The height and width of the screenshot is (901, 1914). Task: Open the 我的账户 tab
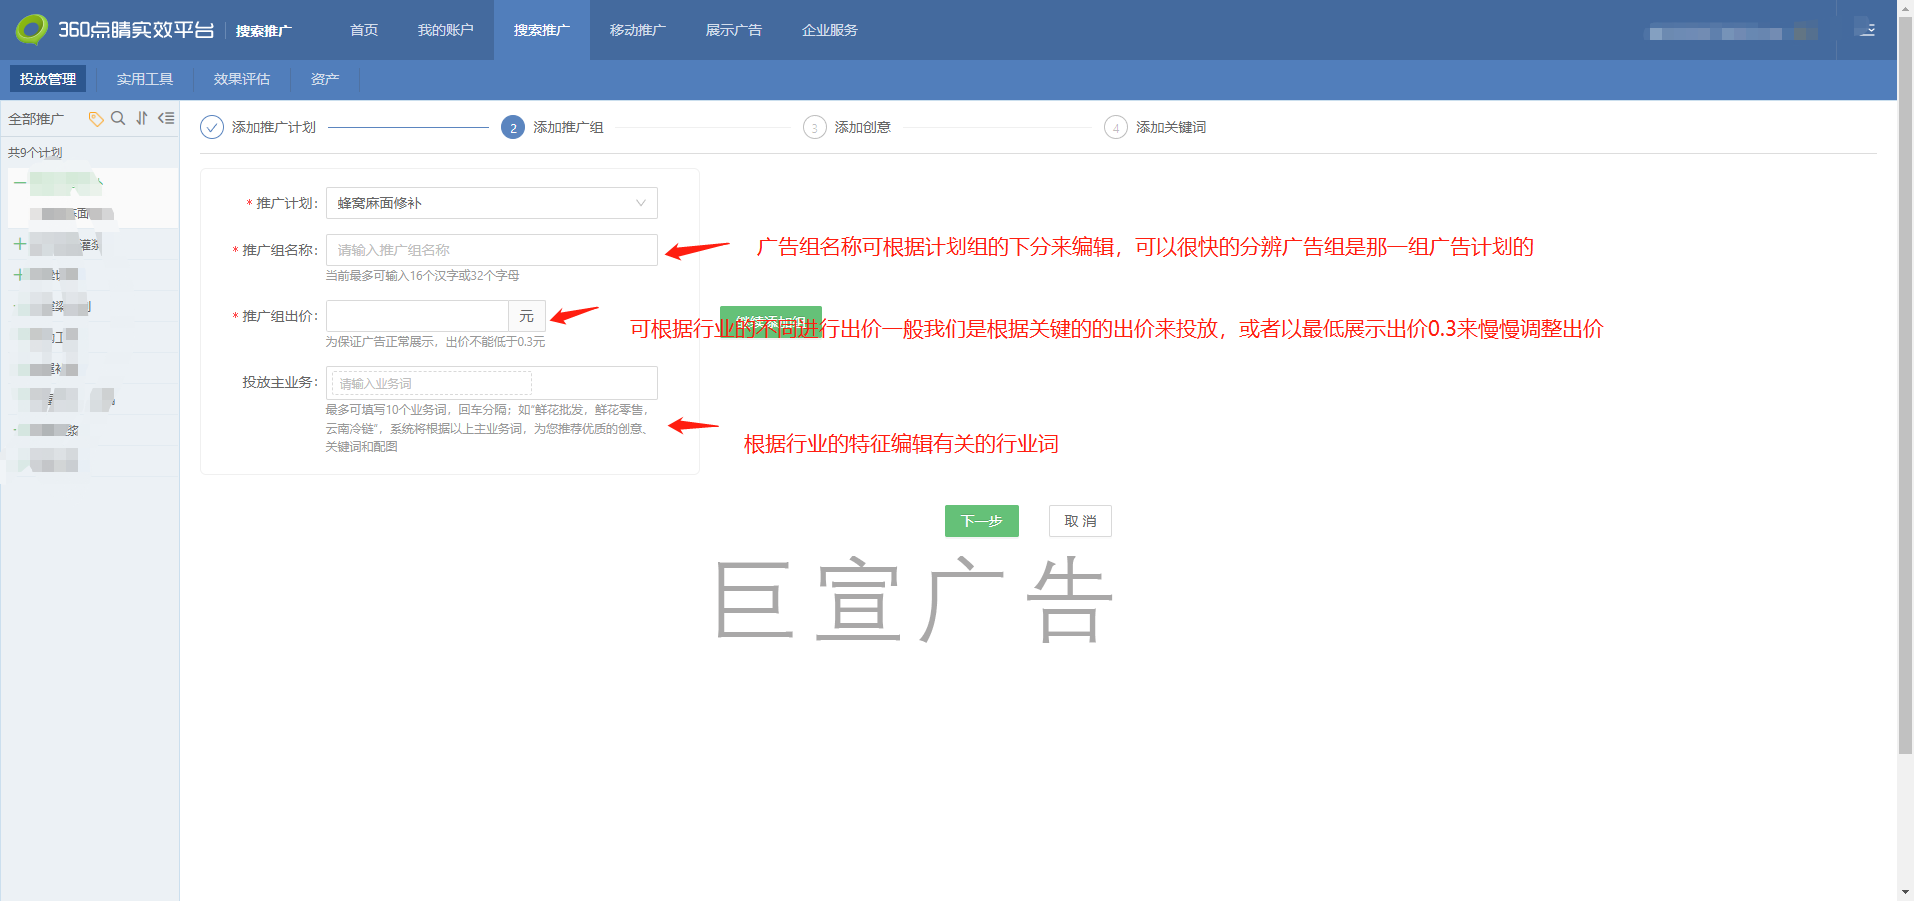pyautogui.click(x=446, y=30)
